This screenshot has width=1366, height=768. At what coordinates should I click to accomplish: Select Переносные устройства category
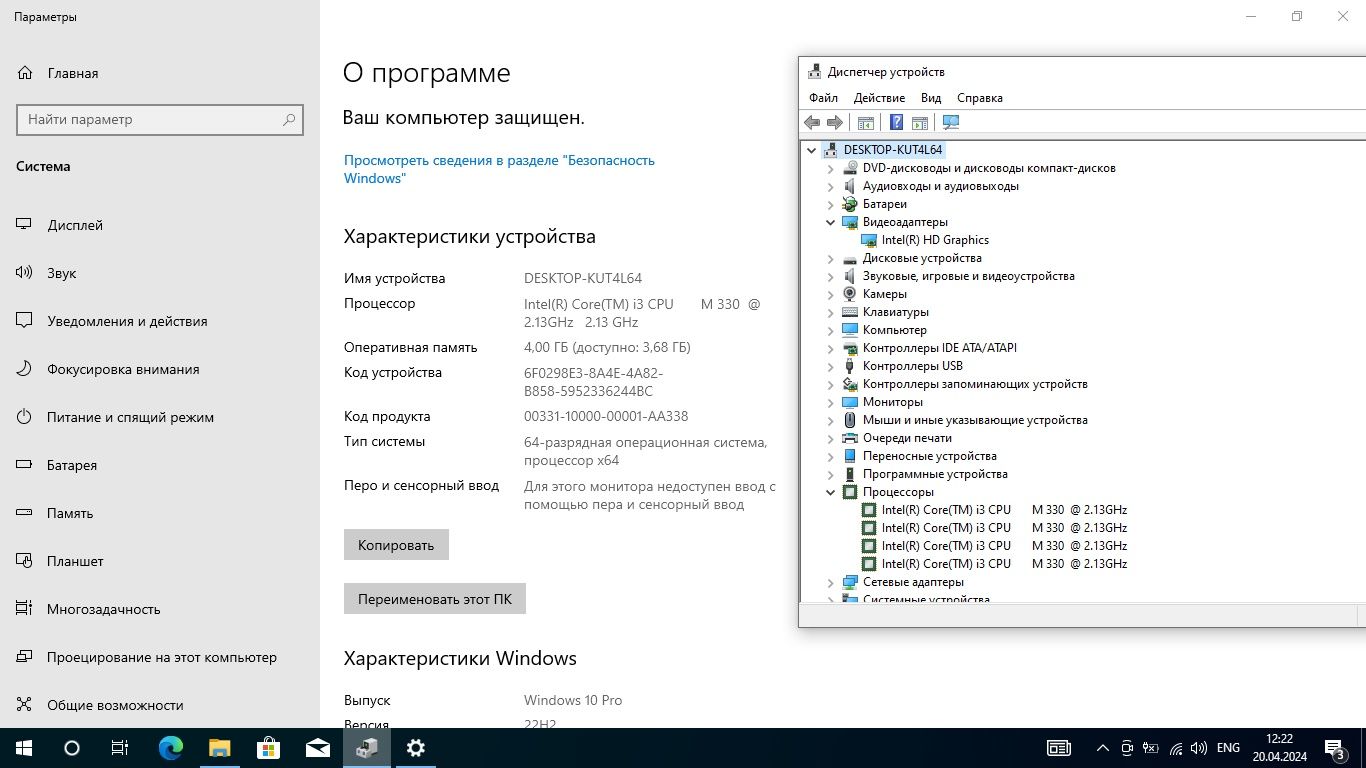[930, 456]
